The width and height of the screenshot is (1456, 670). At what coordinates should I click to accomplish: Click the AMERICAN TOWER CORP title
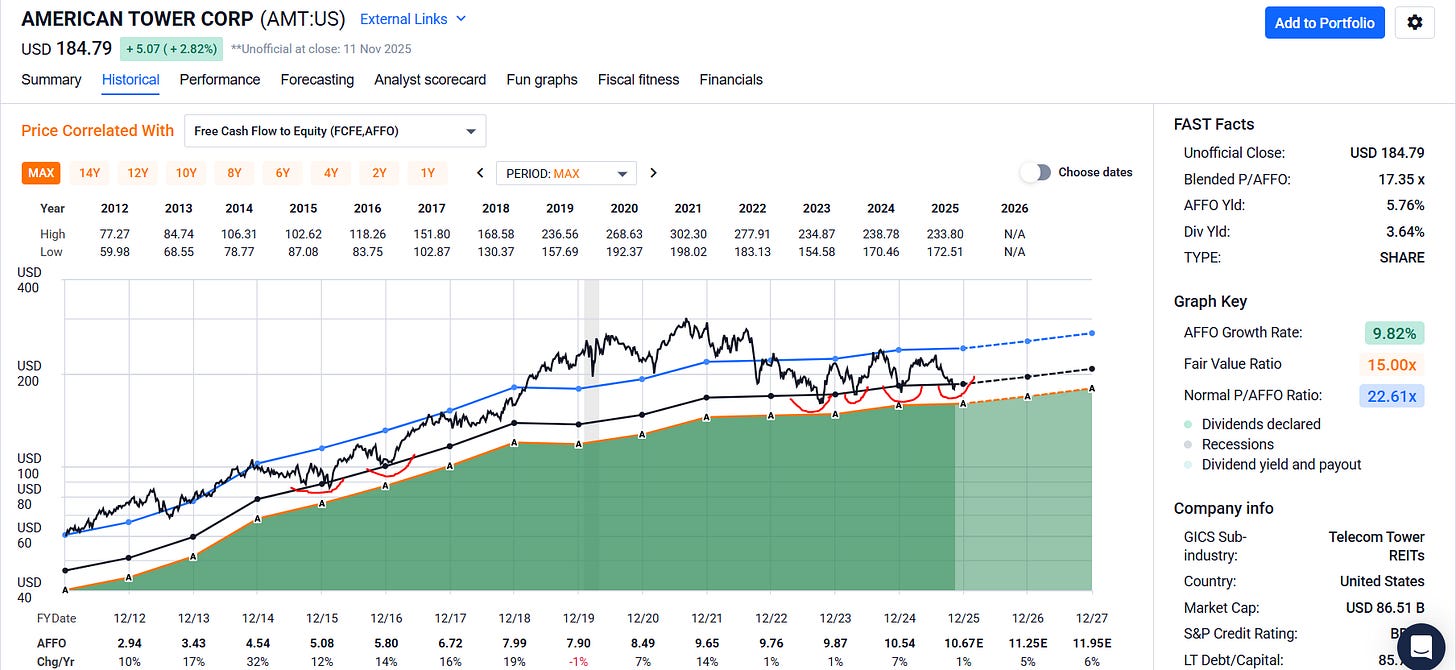(x=137, y=19)
